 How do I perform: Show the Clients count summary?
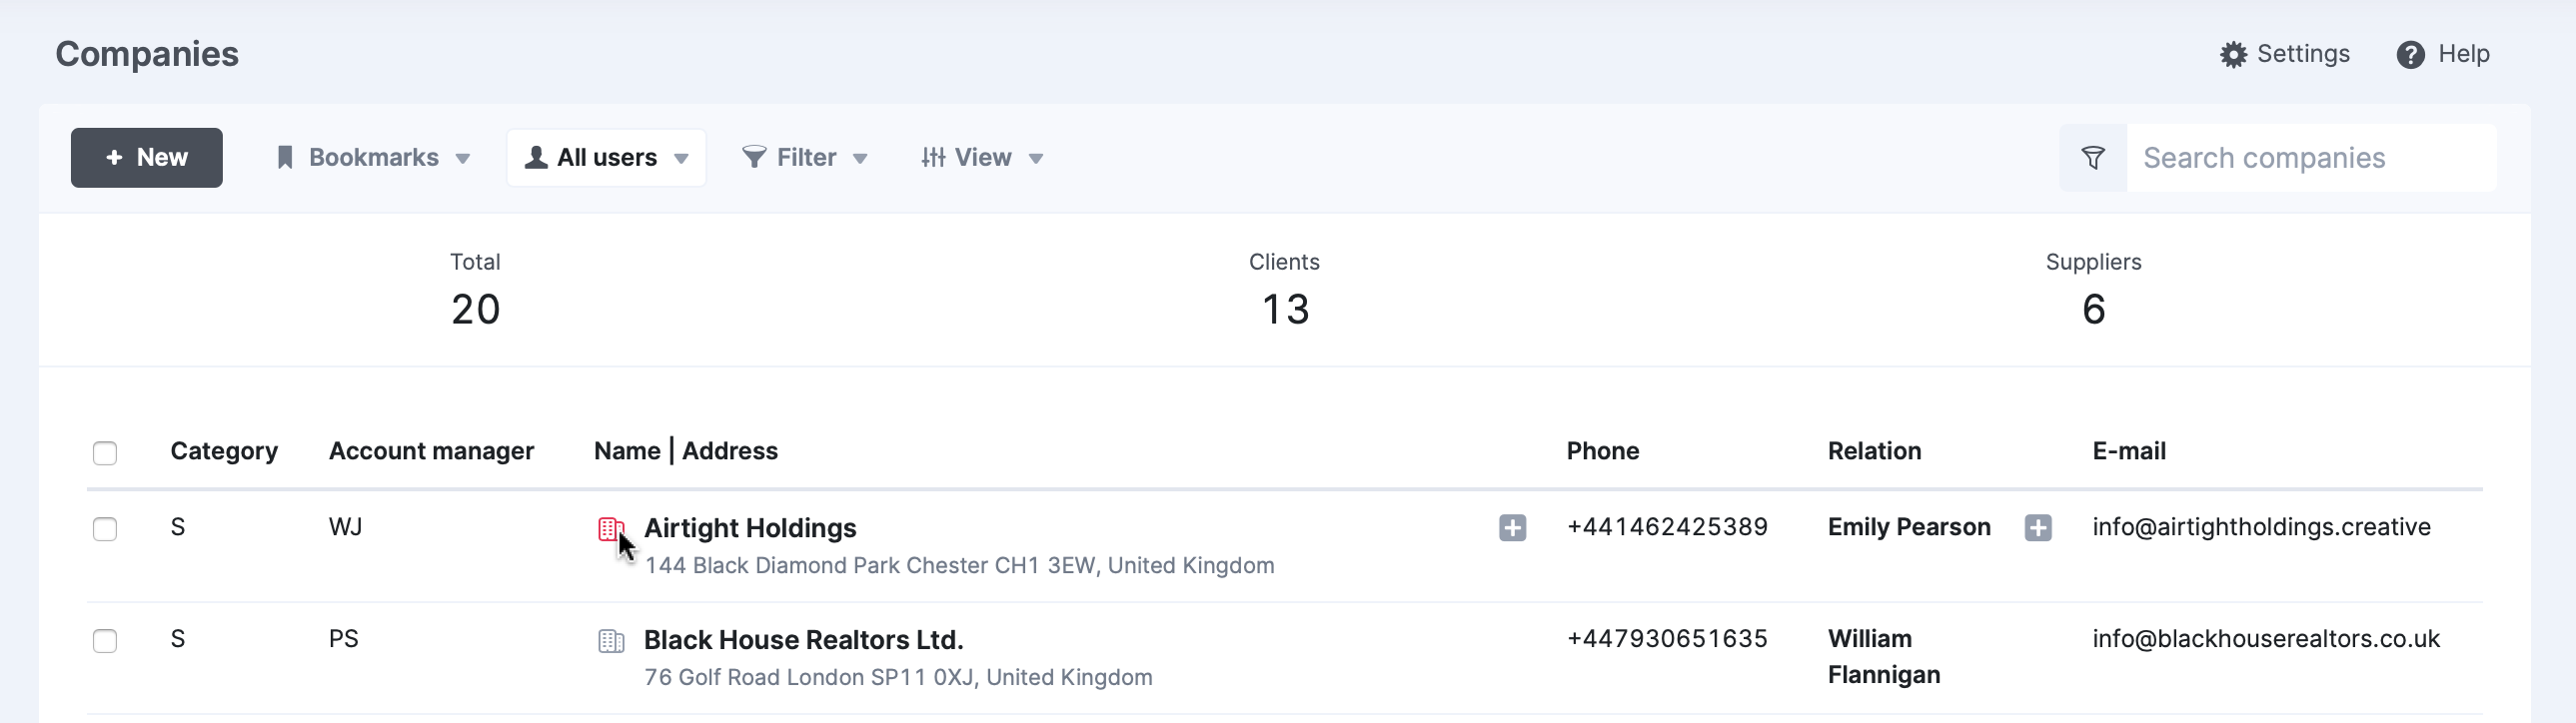(1284, 291)
